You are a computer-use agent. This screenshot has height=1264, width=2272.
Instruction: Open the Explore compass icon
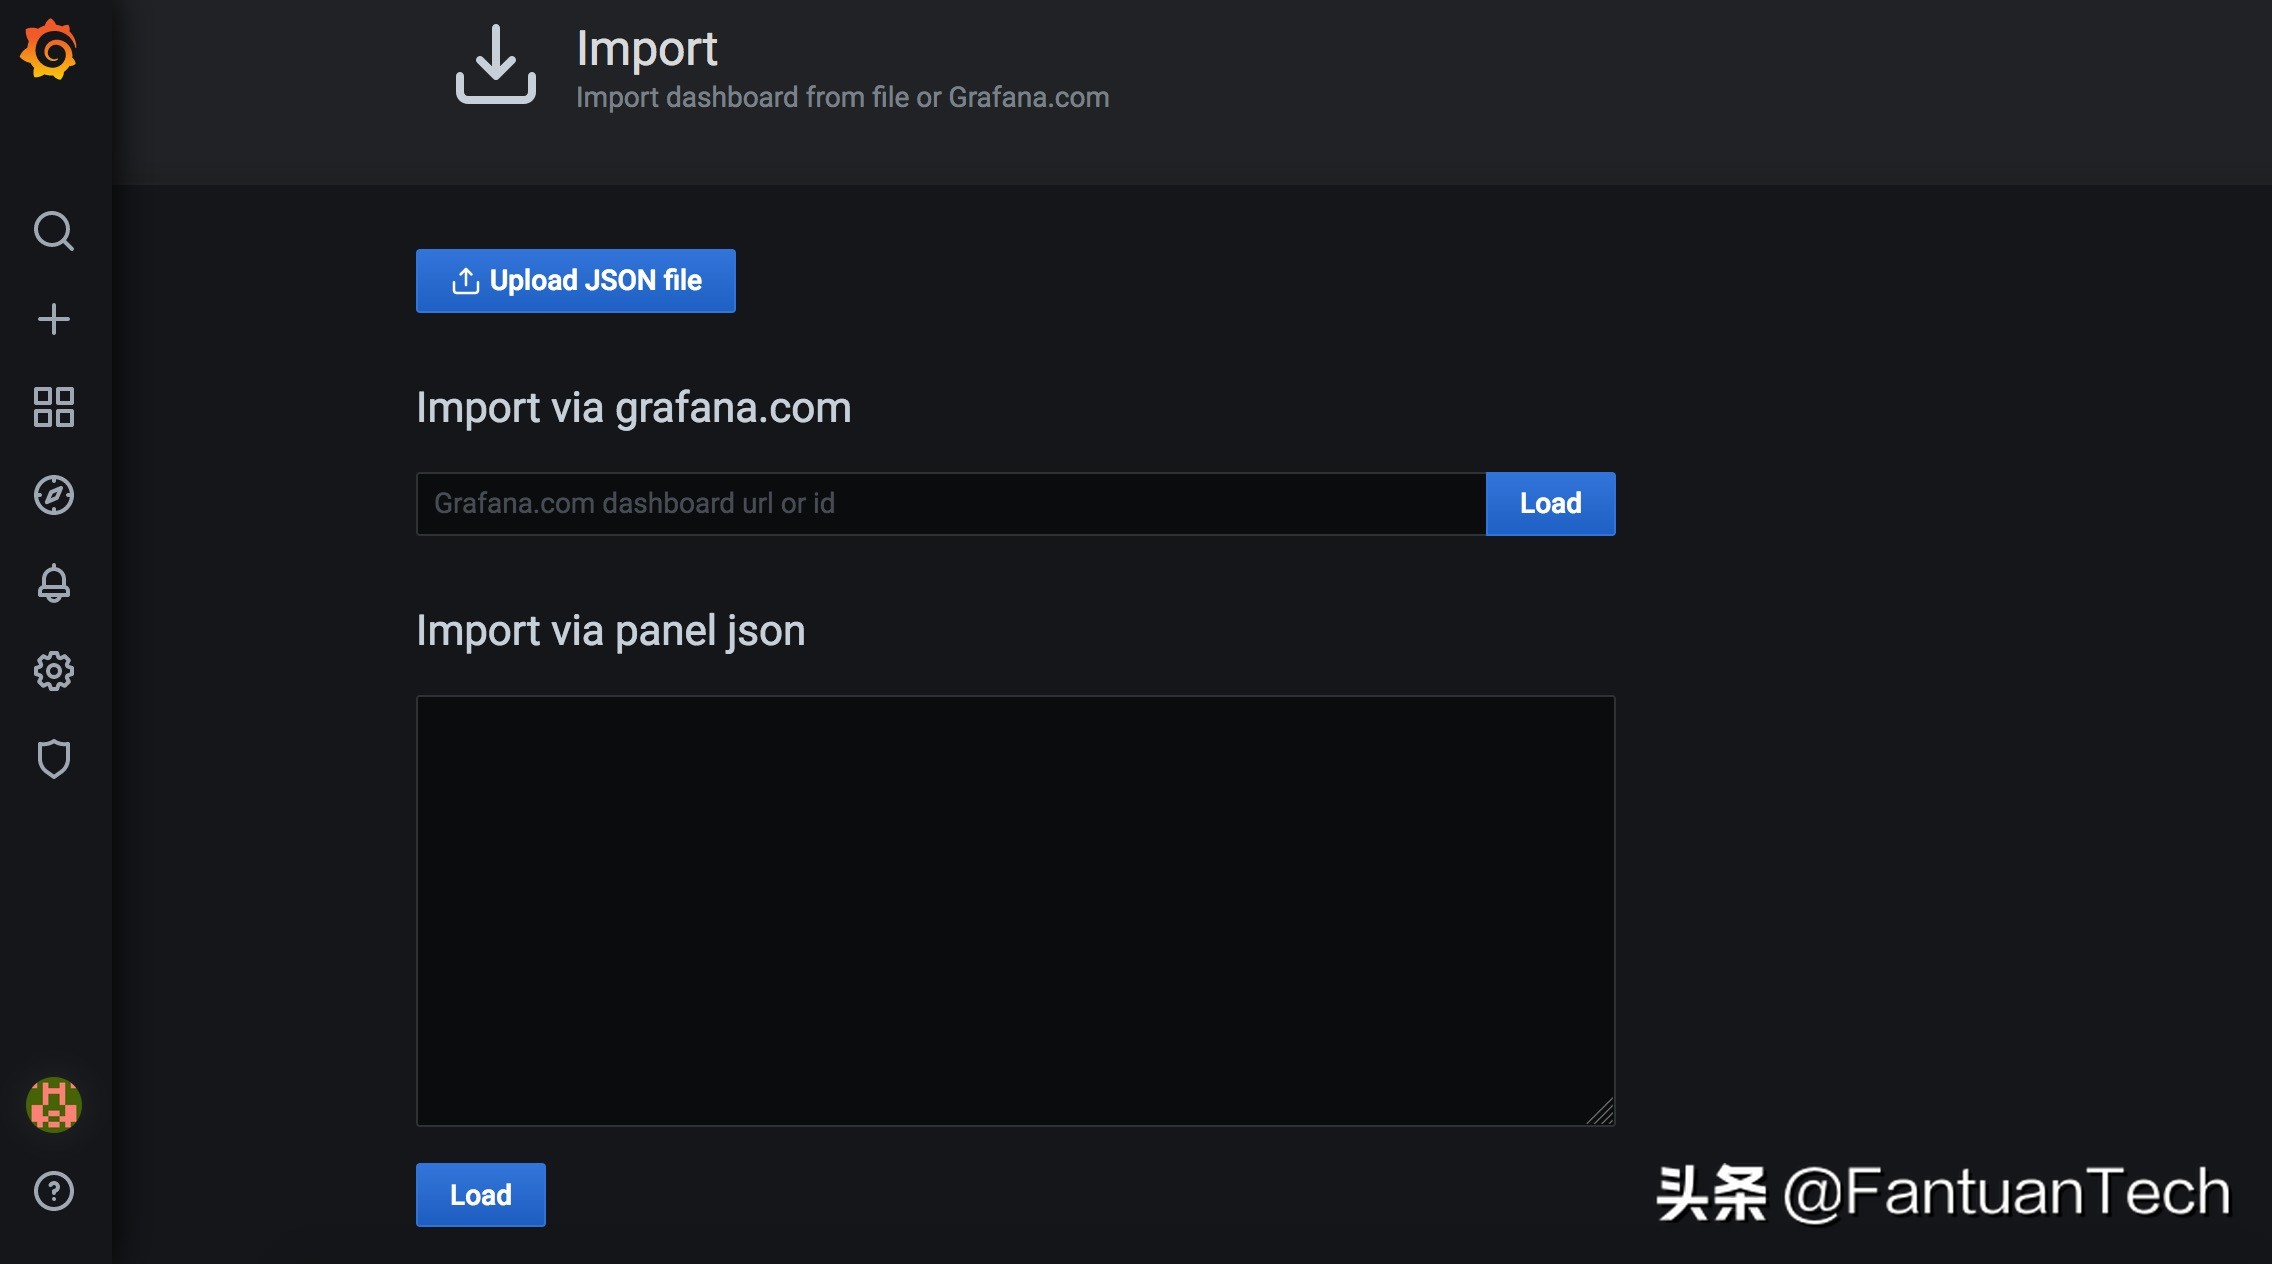(53, 495)
